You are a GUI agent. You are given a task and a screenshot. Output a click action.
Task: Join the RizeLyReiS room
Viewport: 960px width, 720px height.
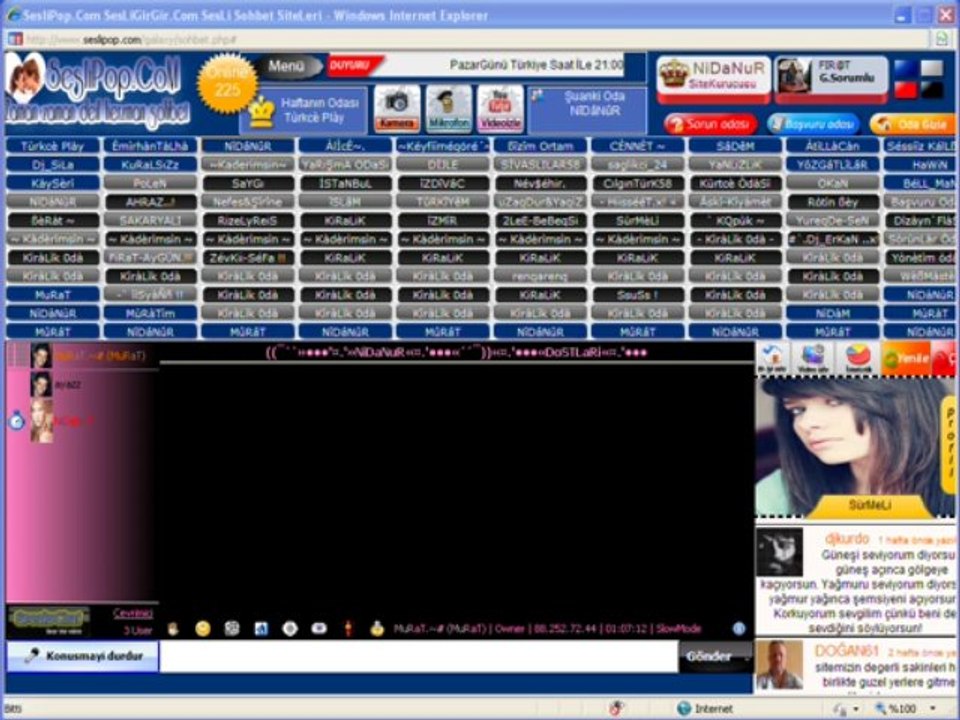coord(247,220)
